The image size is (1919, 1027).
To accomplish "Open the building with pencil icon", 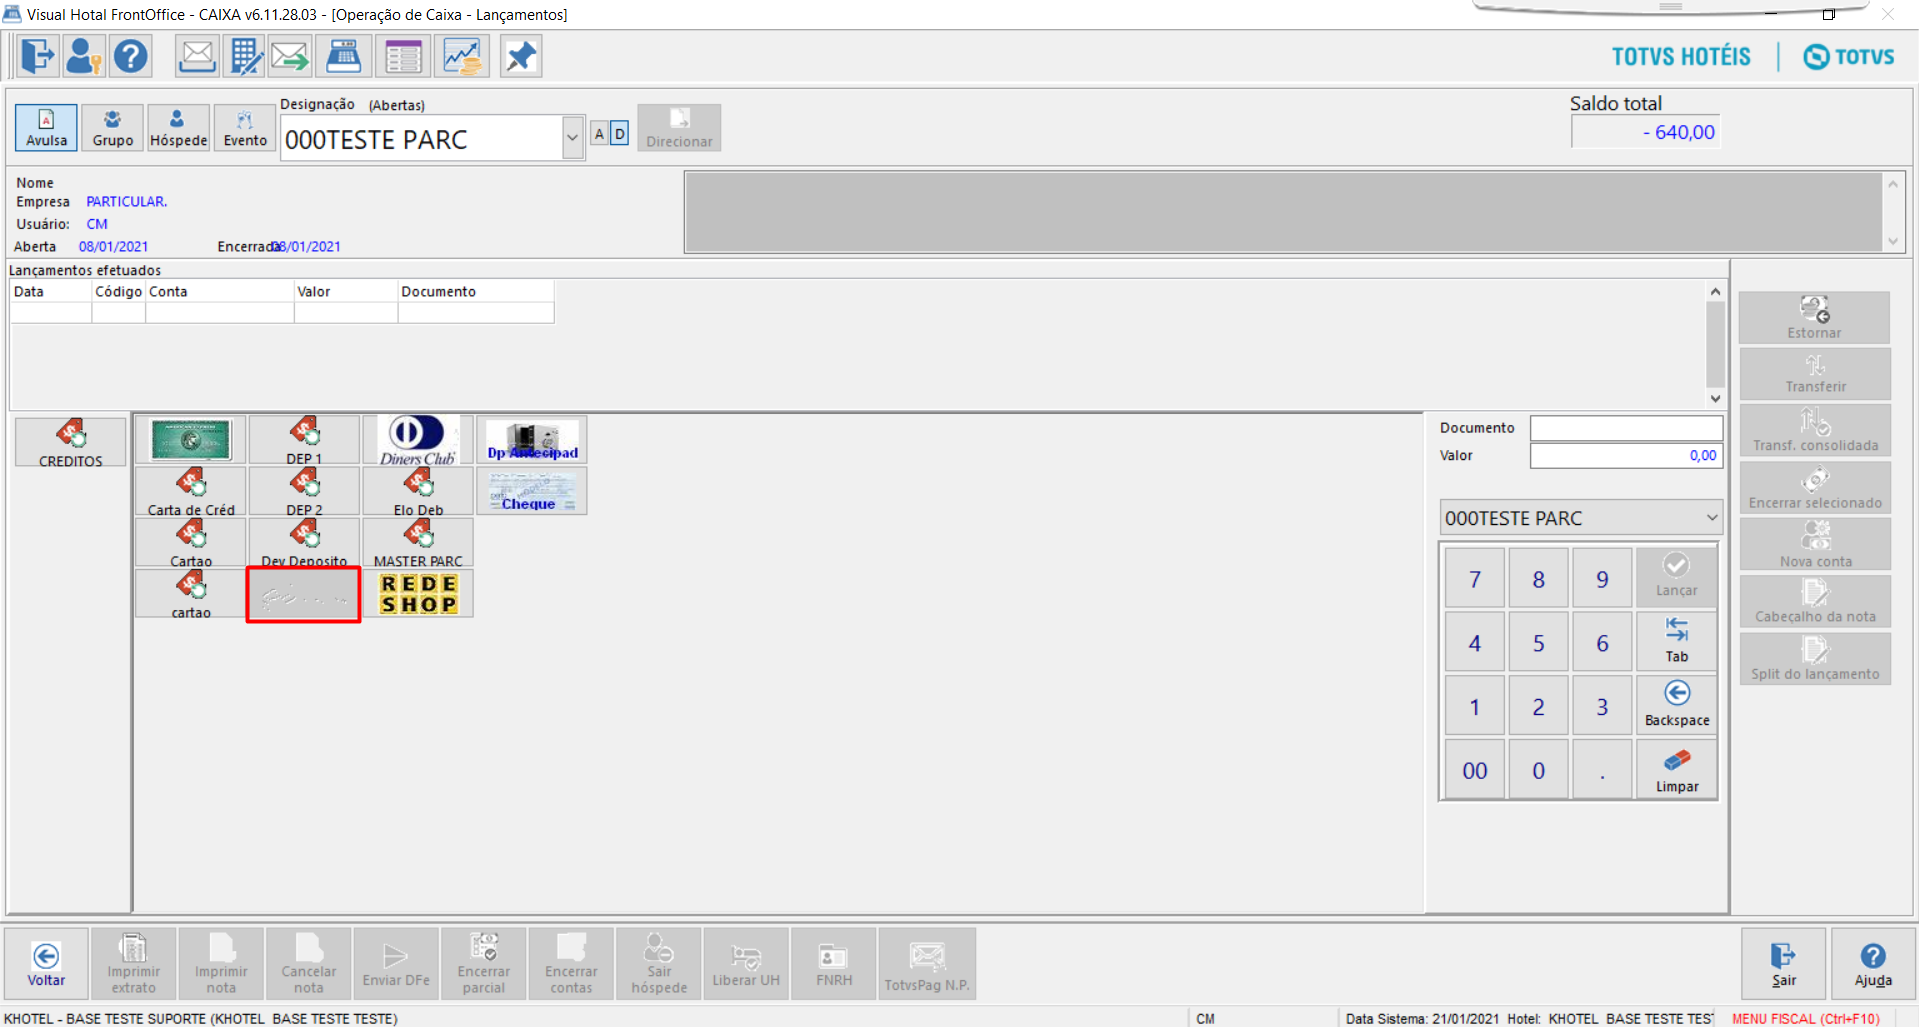I will pyautogui.click(x=244, y=56).
